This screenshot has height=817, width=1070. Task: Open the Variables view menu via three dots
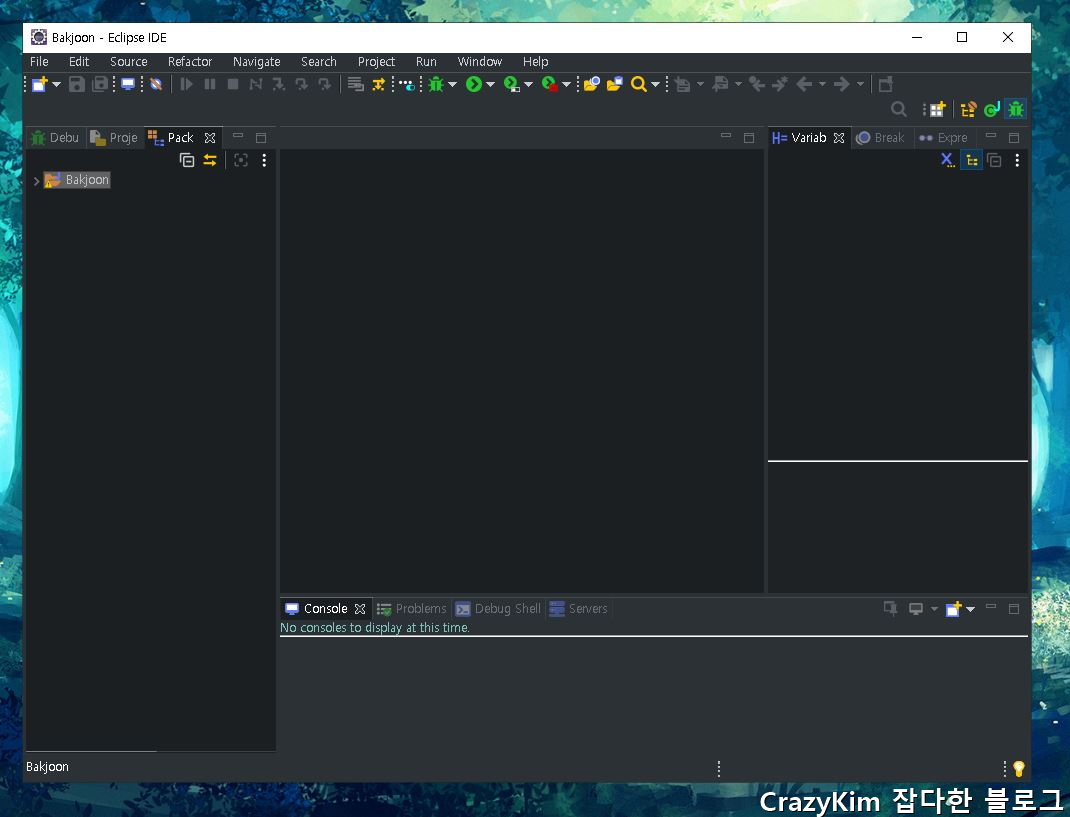(1017, 160)
